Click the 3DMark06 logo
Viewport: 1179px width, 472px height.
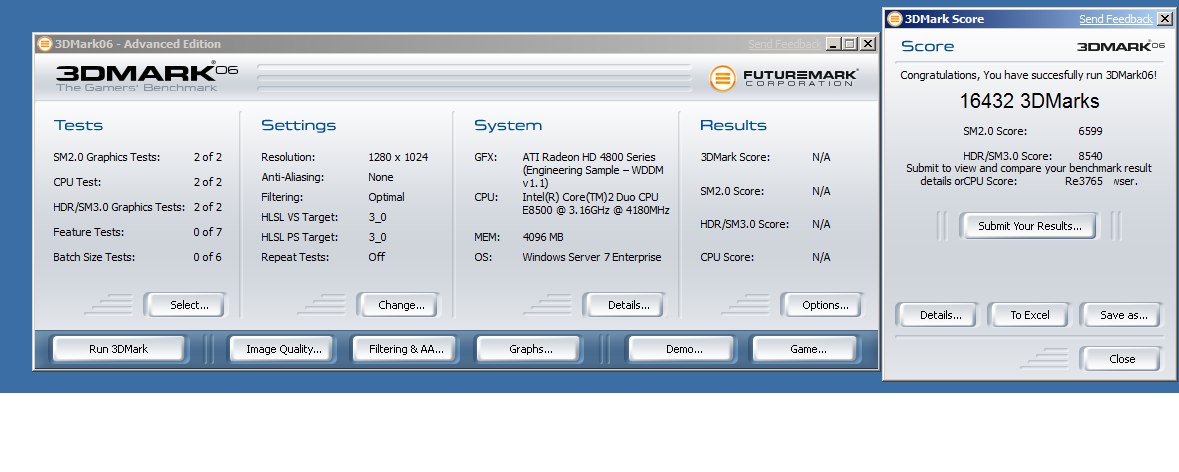tap(147, 77)
